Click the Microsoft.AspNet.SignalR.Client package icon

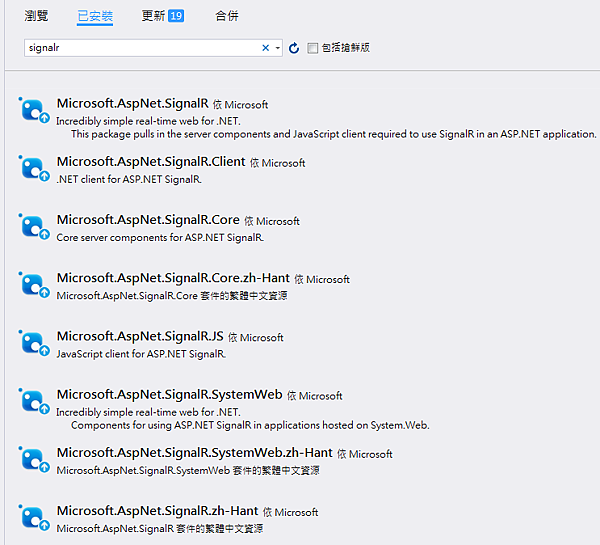34,169
